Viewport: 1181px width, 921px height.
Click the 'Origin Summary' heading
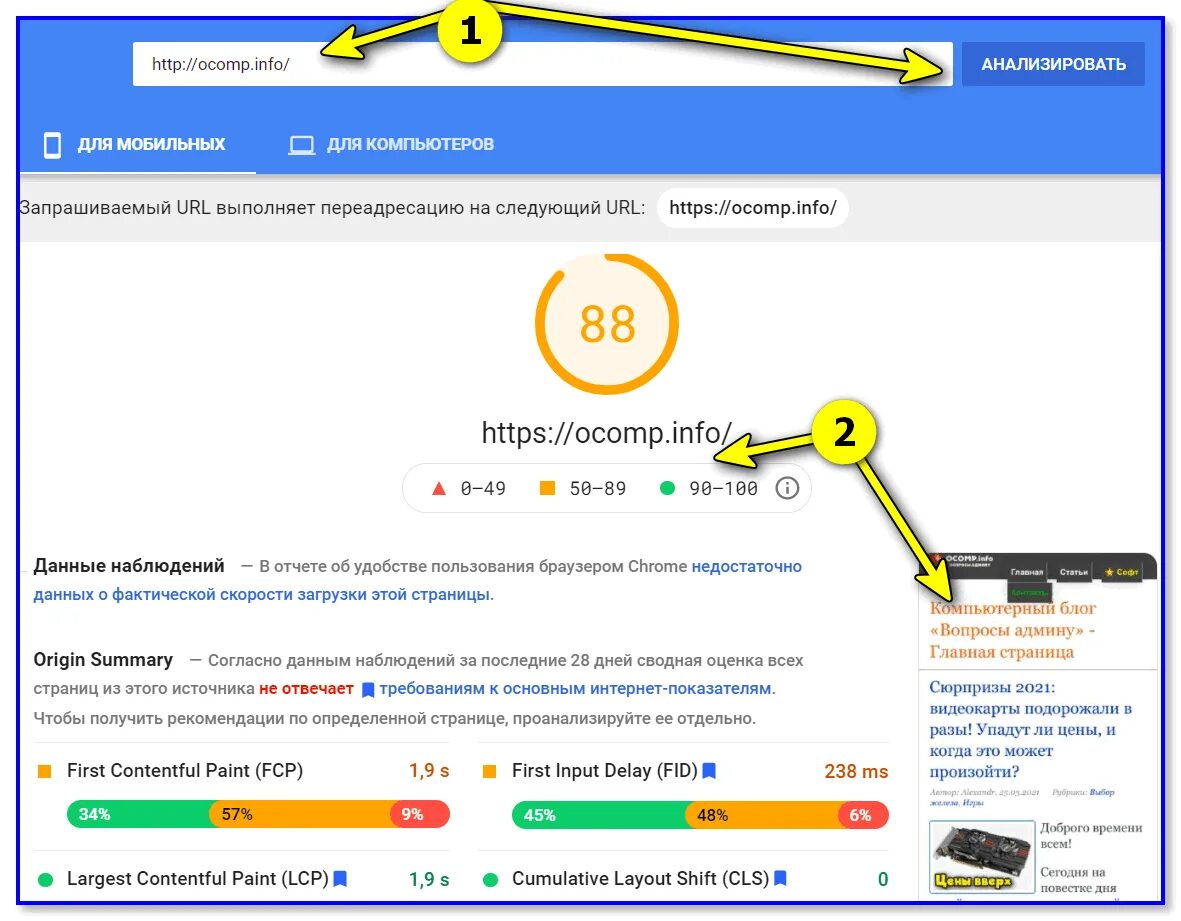coord(103,660)
